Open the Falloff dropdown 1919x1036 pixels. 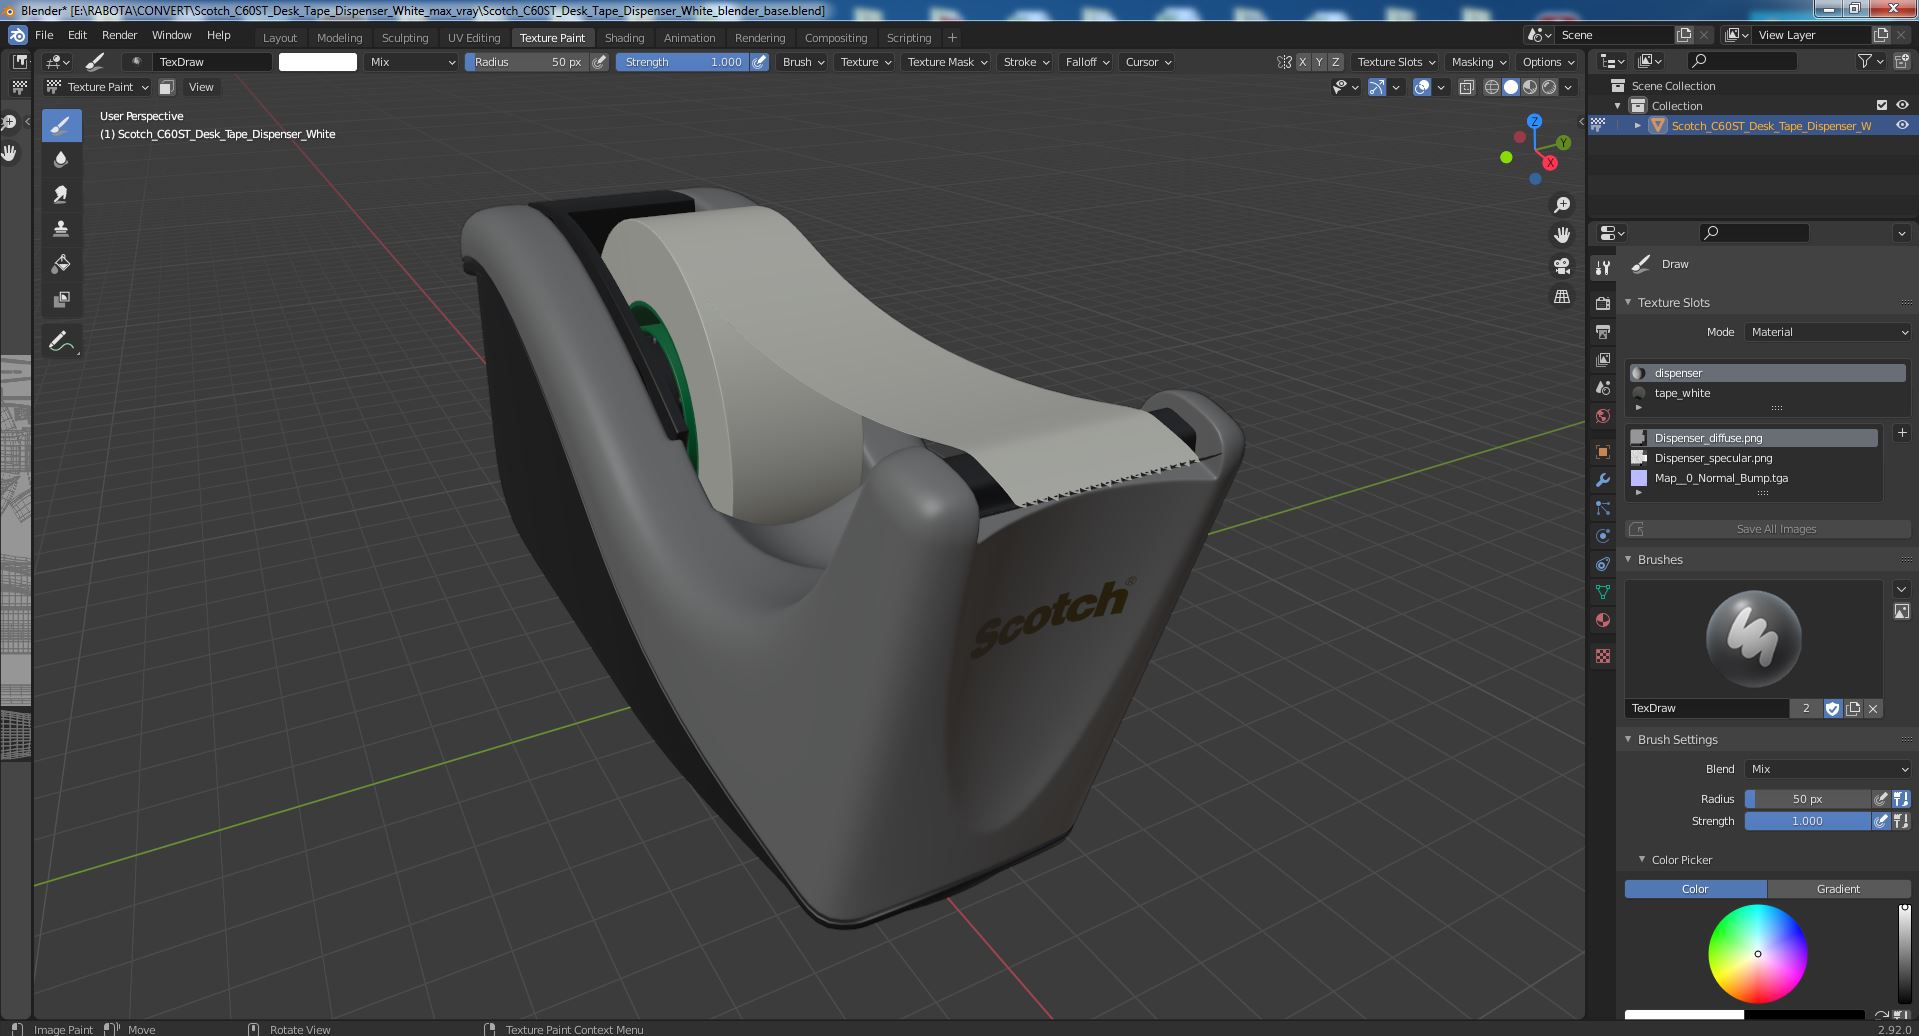point(1087,62)
